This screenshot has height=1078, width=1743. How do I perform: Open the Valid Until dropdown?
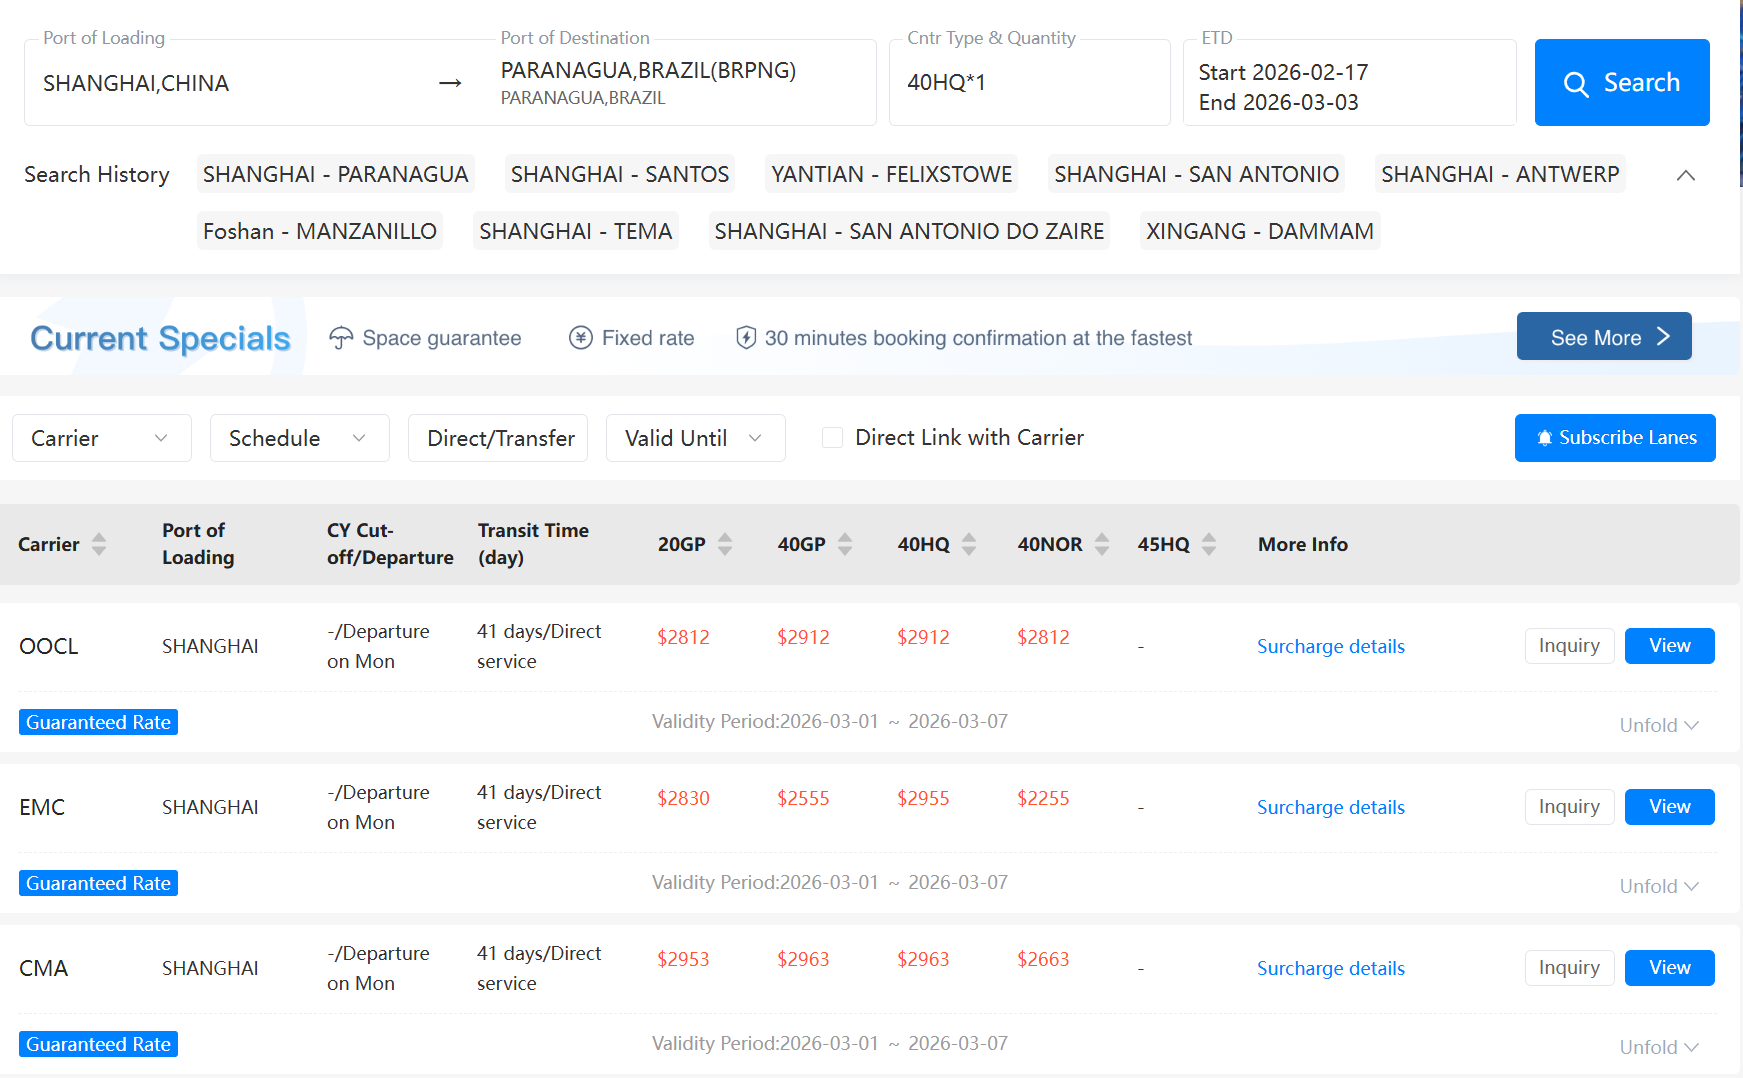pyautogui.click(x=694, y=437)
